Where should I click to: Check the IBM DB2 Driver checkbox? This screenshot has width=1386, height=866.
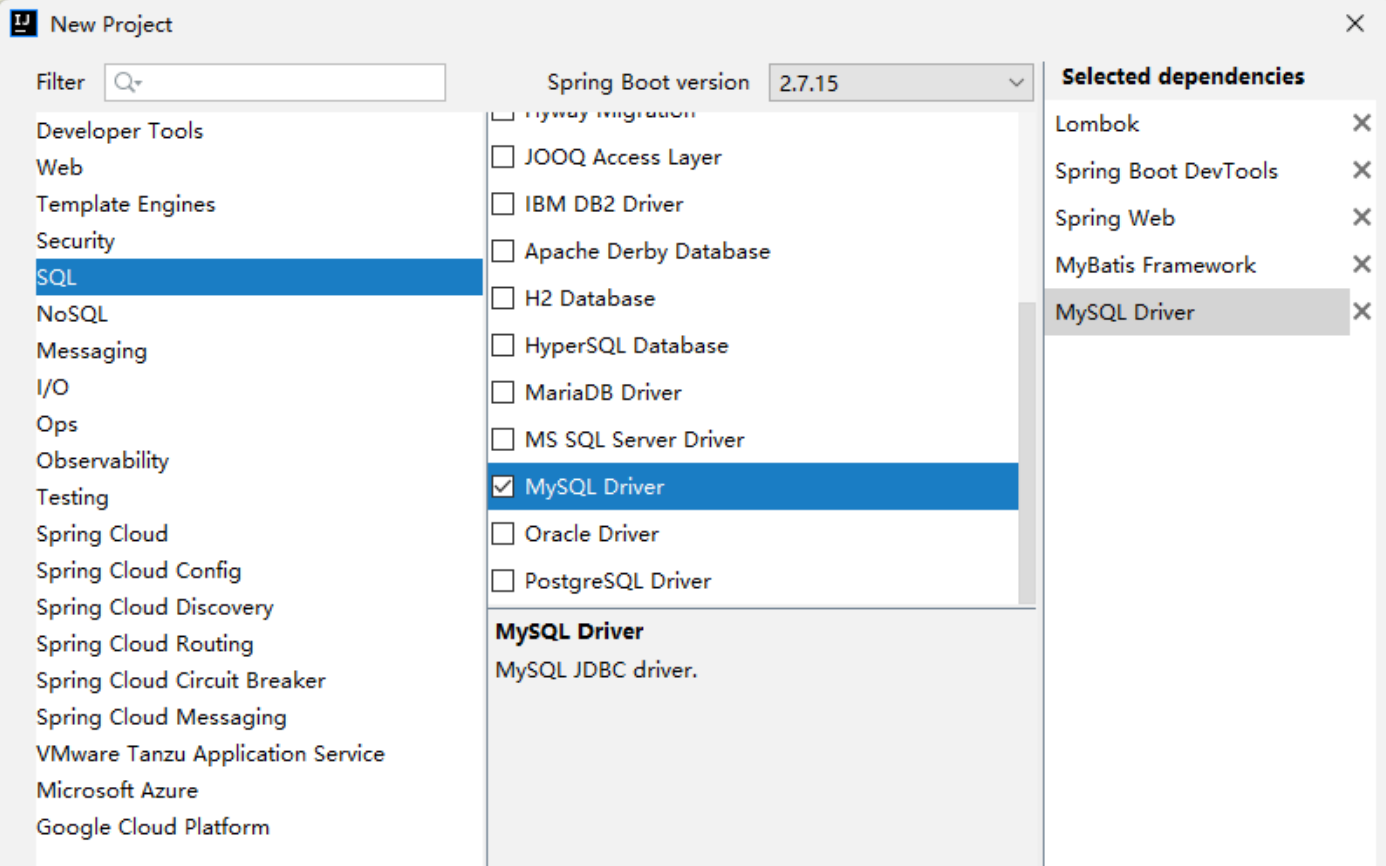coord(504,204)
